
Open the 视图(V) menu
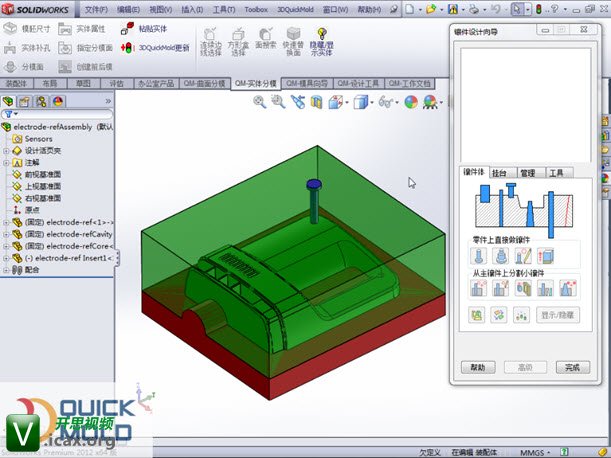coord(161,9)
